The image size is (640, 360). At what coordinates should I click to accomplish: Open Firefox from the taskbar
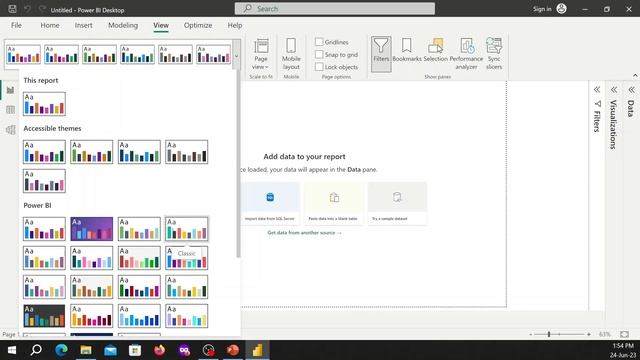160,350
